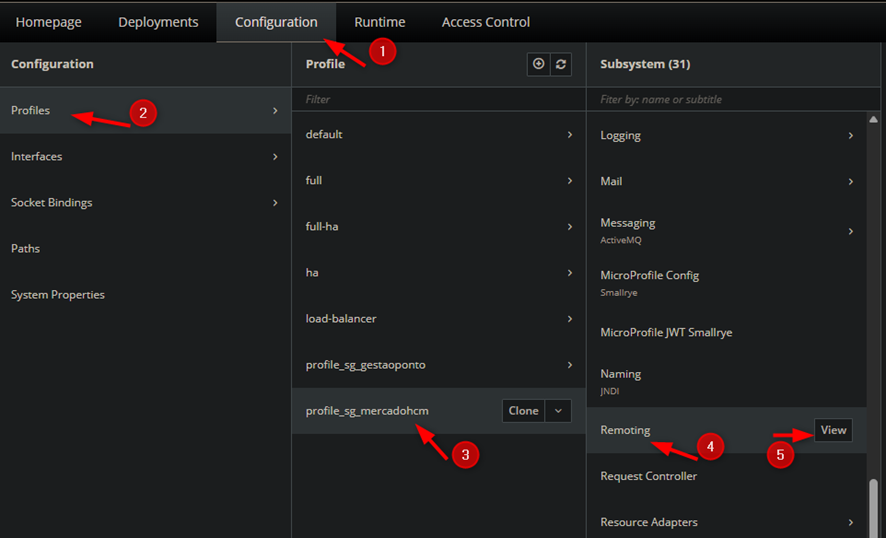Switch to the Runtime tab

coord(380,22)
